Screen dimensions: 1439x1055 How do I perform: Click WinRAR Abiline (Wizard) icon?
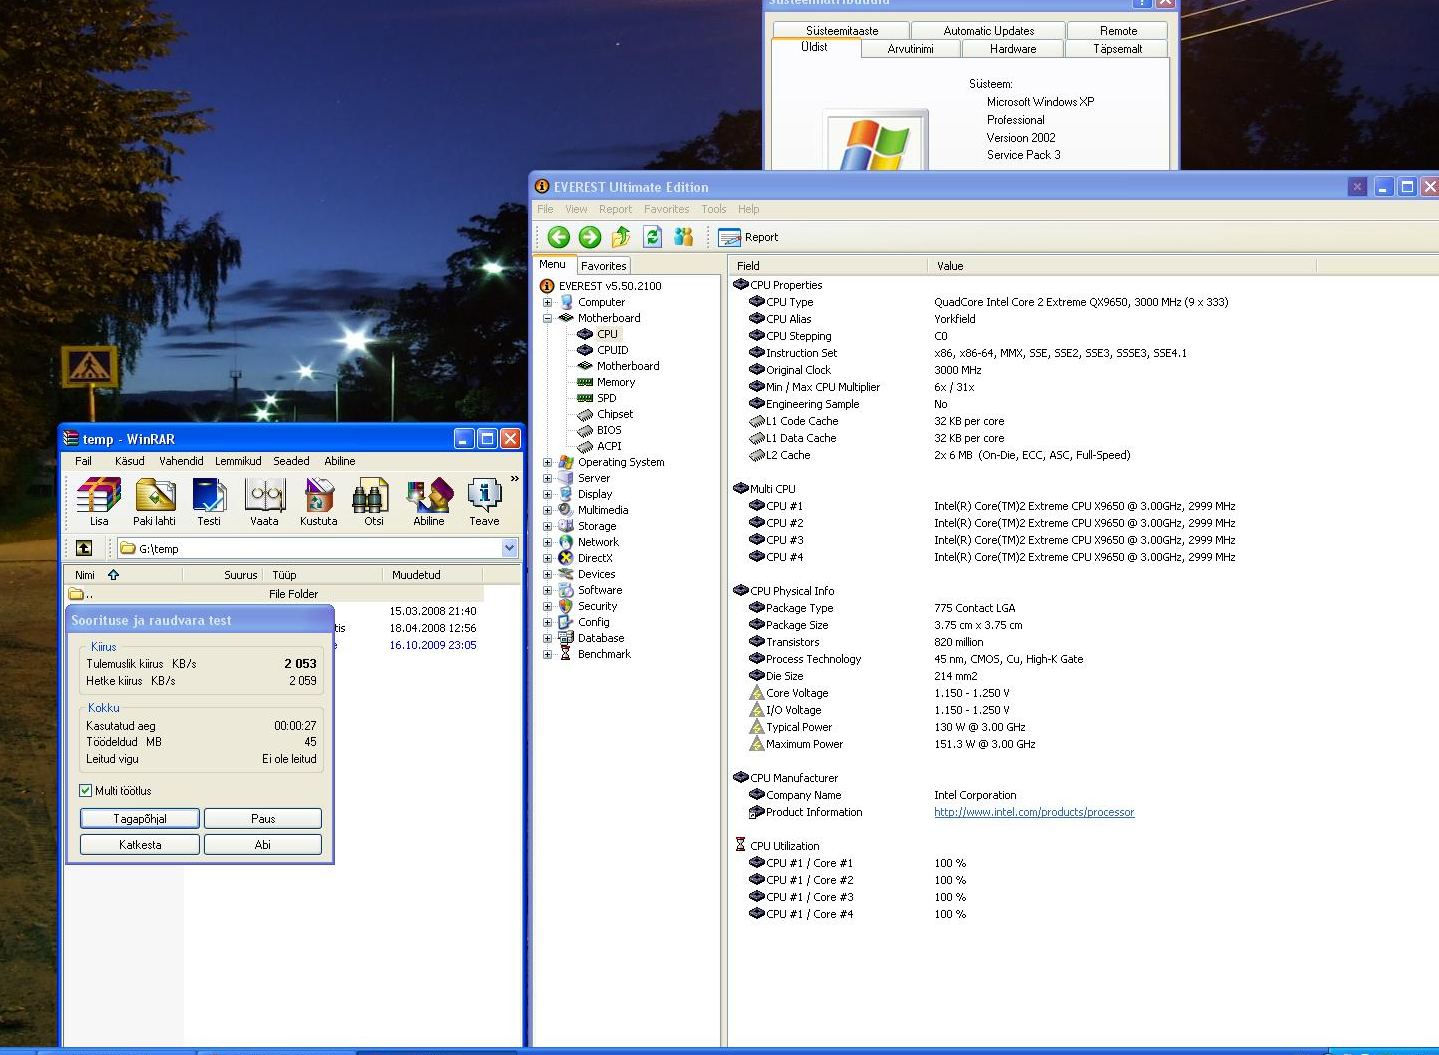pos(429,501)
